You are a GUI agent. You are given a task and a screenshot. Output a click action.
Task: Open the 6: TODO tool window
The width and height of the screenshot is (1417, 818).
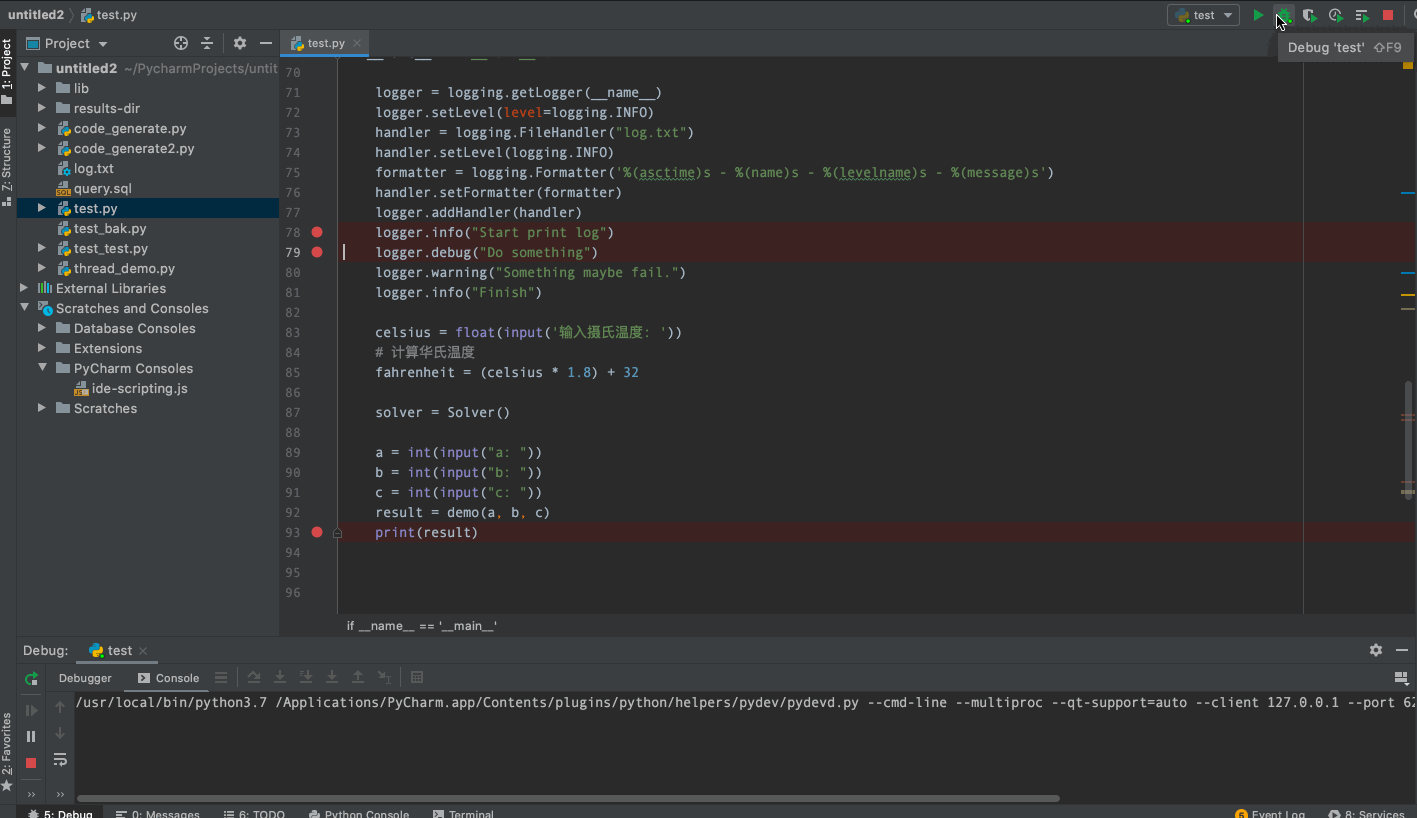(x=254, y=813)
